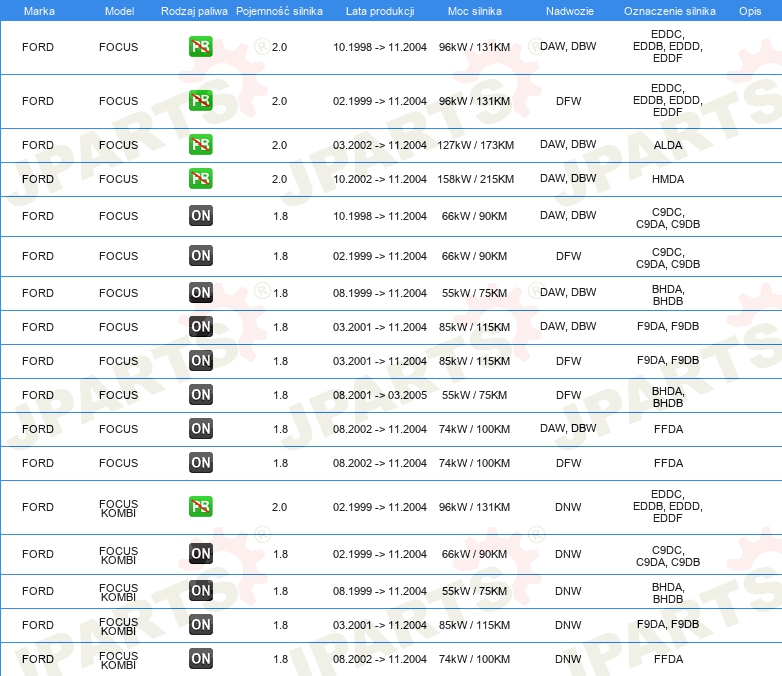The width and height of the screenshot is (782, 676).
Task: Select the 158kW / 215KM power cell
Action: tap(475, 179)
